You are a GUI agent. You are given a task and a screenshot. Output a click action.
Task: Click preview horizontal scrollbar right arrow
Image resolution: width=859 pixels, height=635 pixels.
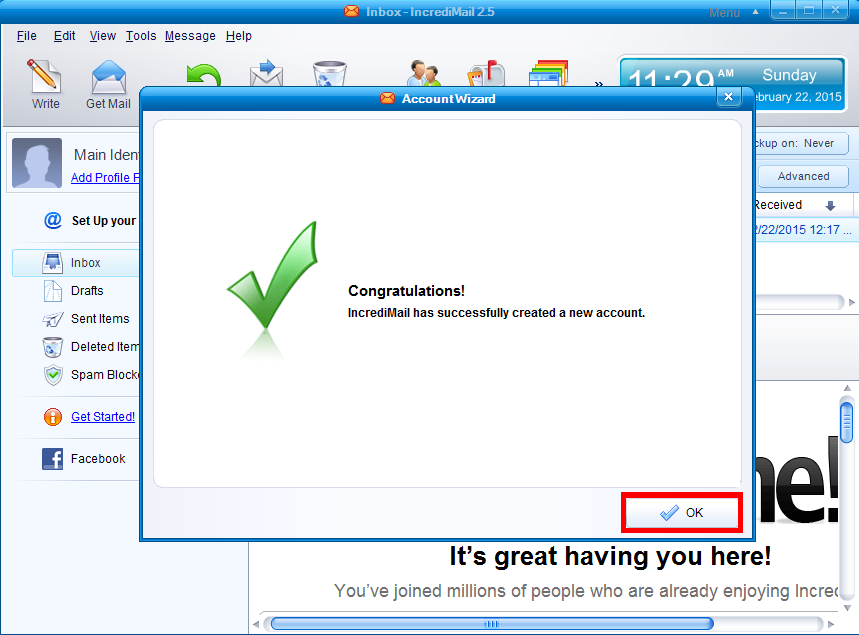point(831,624)
